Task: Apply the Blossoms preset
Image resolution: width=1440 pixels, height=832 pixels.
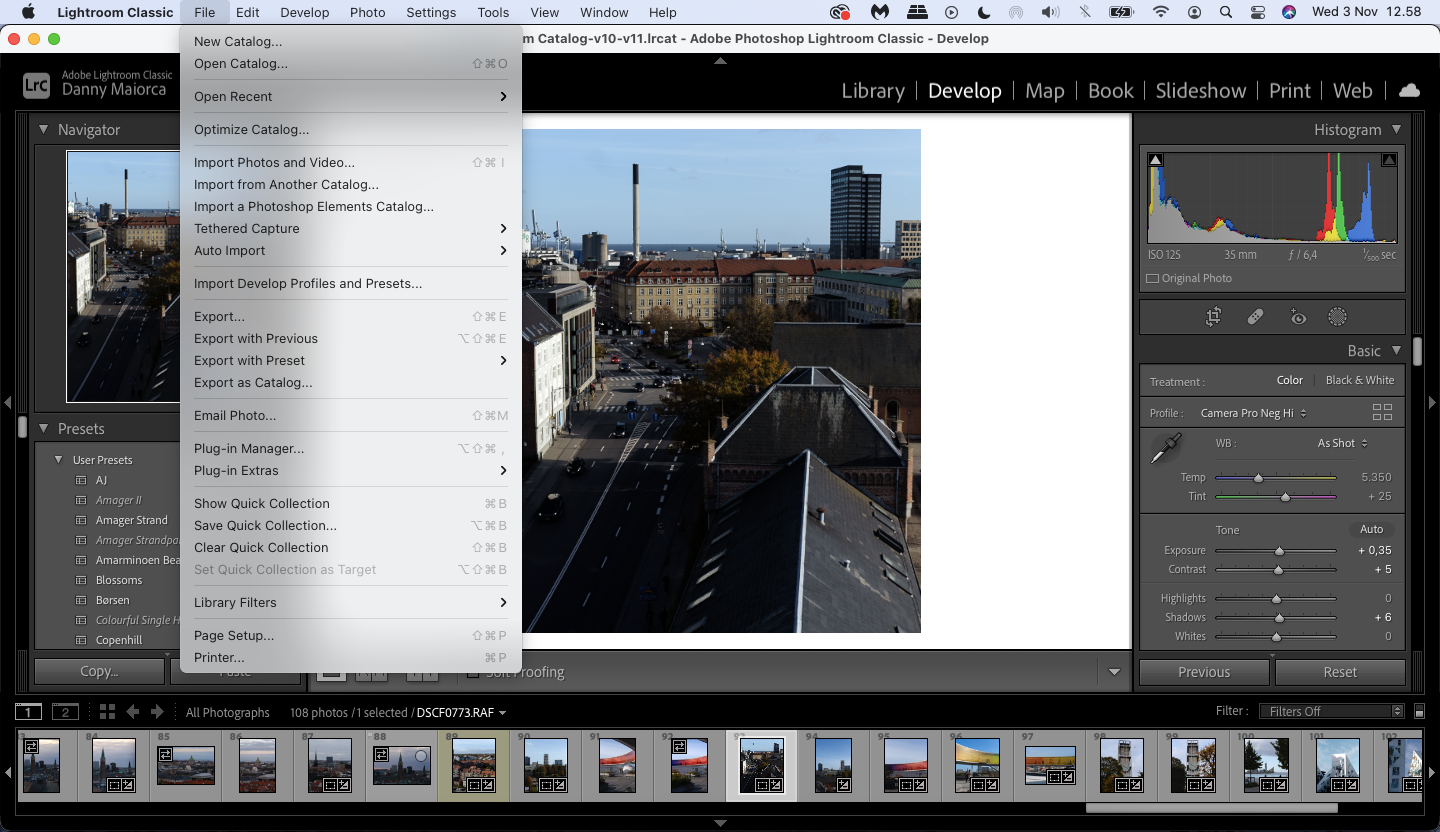Action: coord(119,580)
